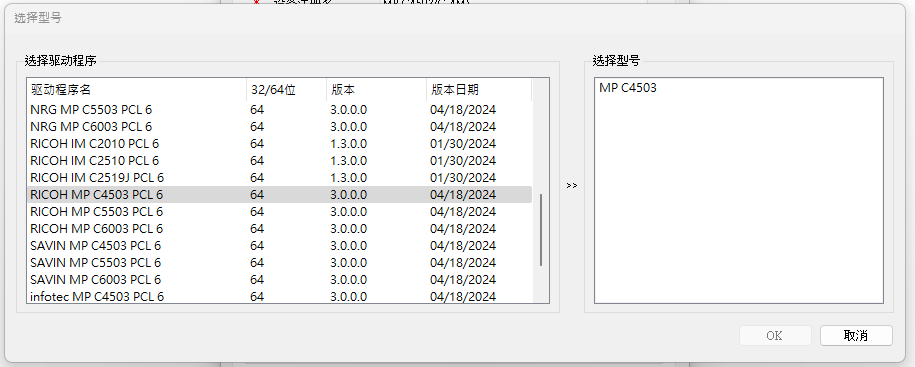Image resolution: width=915 pixels, height=367 pixels.
Task: Select NRG MP C5503 PCL 6 driver
Action: pyautogui.click(x=279, y=110)
